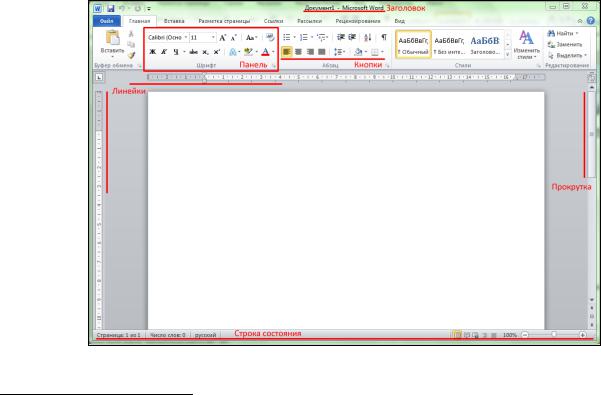The image size is (601, 395).
Task: Click the Redo icon in quick access toolbar
Action: click(138, 8)
